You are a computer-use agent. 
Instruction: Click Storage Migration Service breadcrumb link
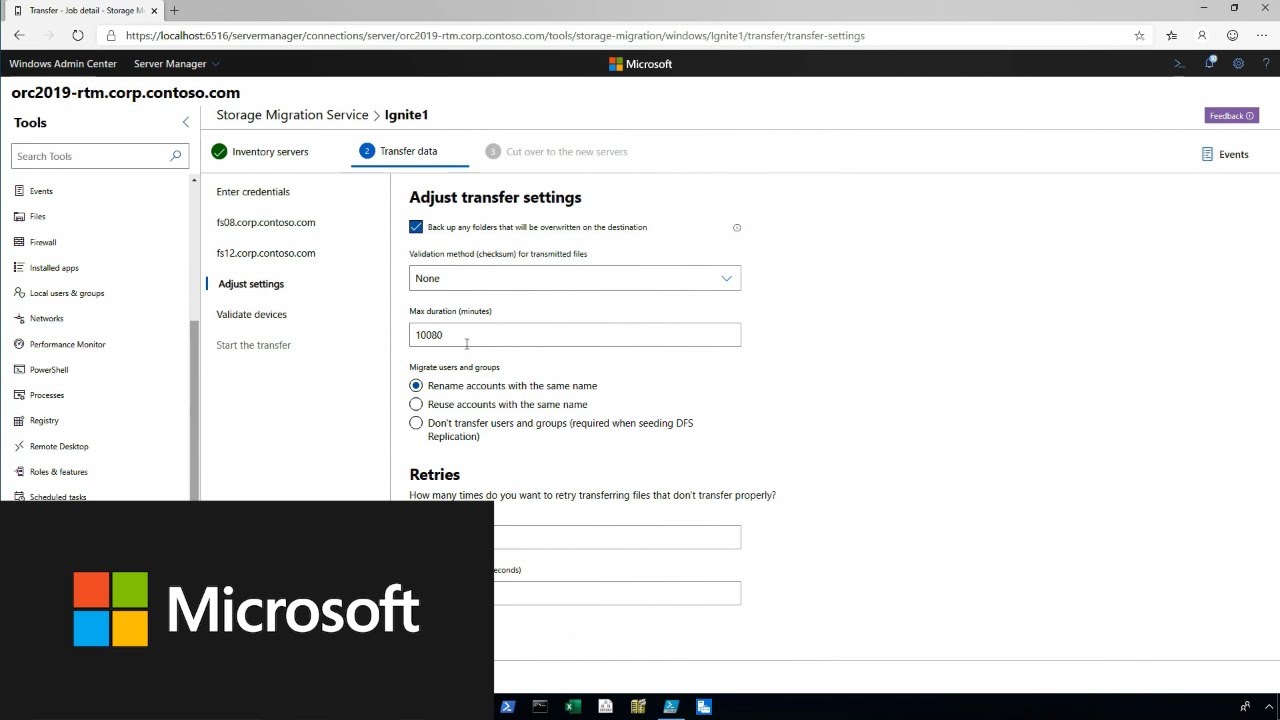point(292,115)
